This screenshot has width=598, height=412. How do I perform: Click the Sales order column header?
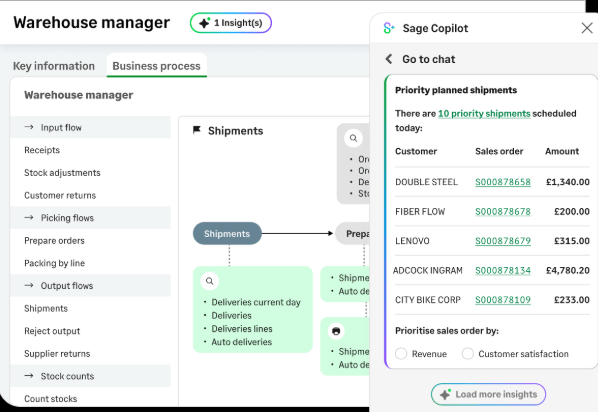tap(499, 151)
